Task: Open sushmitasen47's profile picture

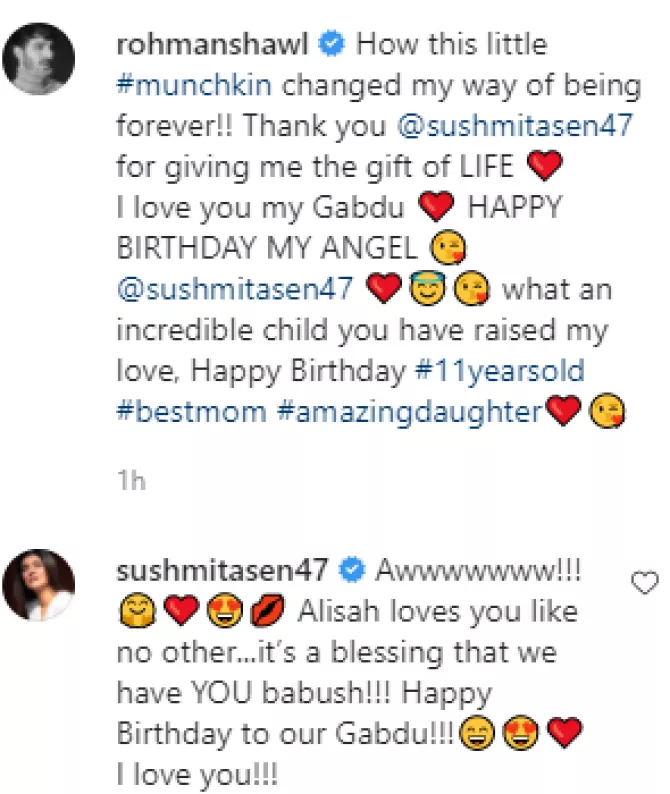Action: click(40, 584)
